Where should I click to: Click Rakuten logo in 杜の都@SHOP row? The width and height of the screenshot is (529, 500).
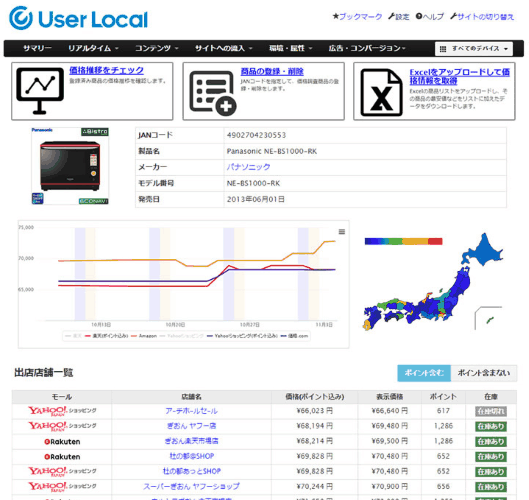[62, 456]
